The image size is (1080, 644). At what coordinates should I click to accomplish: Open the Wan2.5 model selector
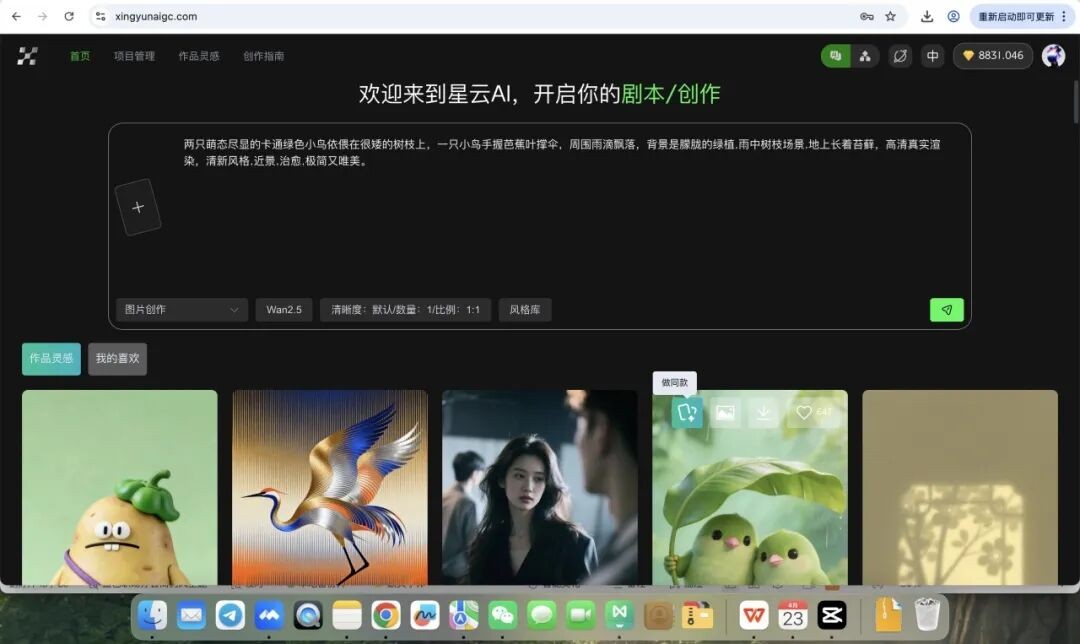(x=284, y=310)
